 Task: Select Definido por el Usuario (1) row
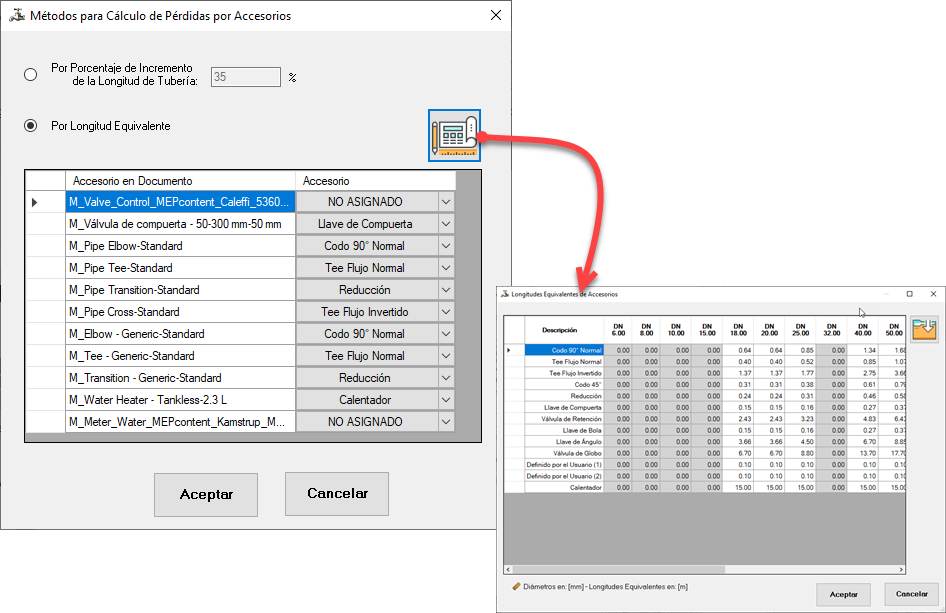click(564, 465)
